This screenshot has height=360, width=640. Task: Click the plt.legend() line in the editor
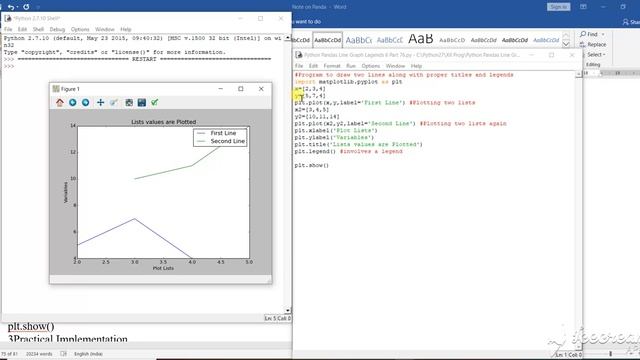[x=349, y=151]
